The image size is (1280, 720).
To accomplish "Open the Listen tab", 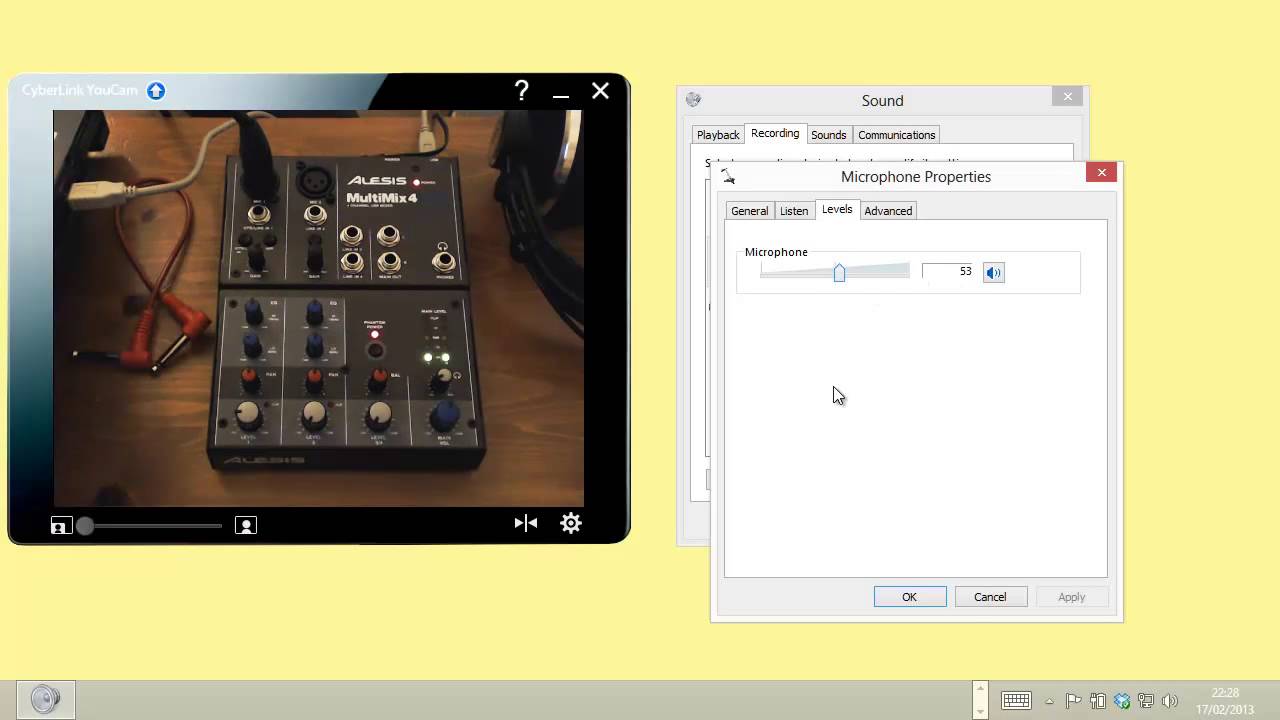I will point(794,211).
